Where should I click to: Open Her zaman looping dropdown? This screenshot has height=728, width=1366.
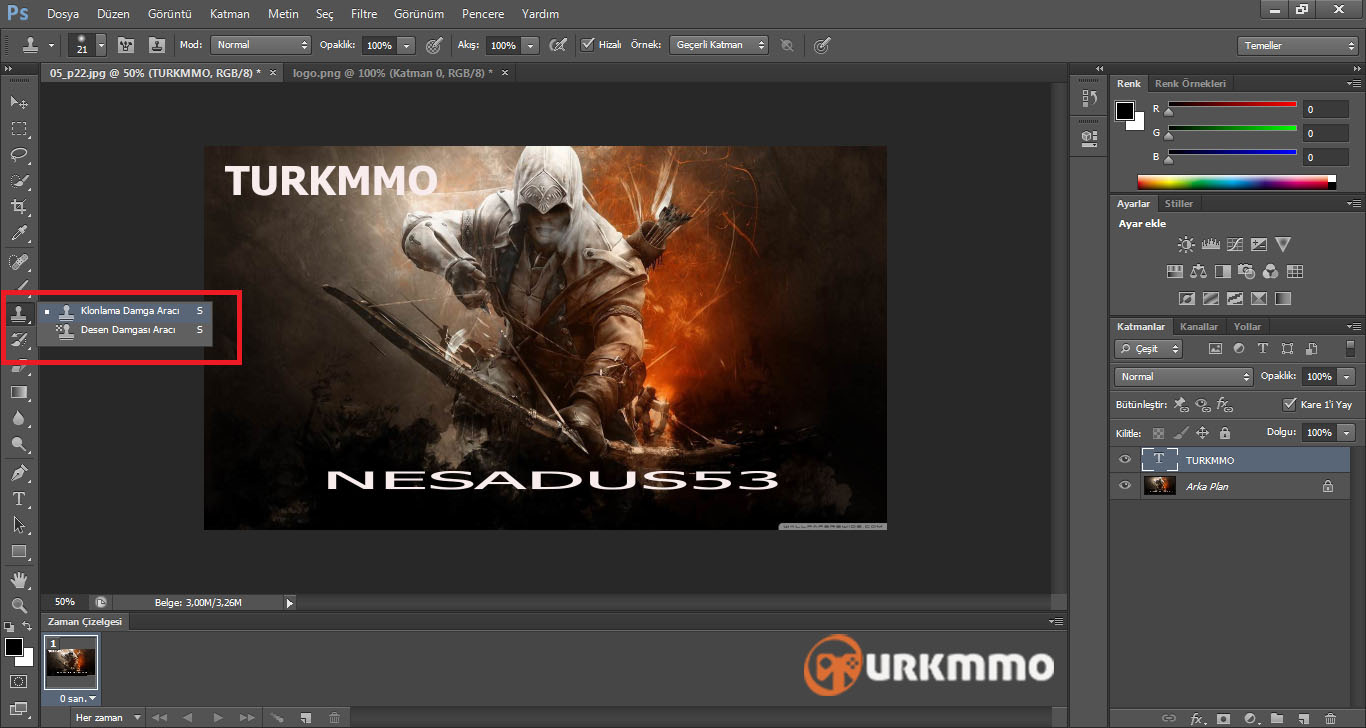(106, 718)
